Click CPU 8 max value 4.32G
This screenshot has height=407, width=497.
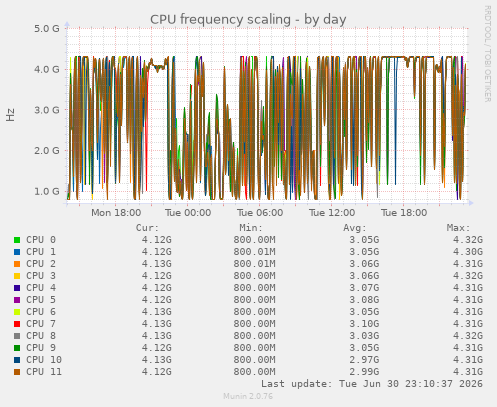point(468,336)
